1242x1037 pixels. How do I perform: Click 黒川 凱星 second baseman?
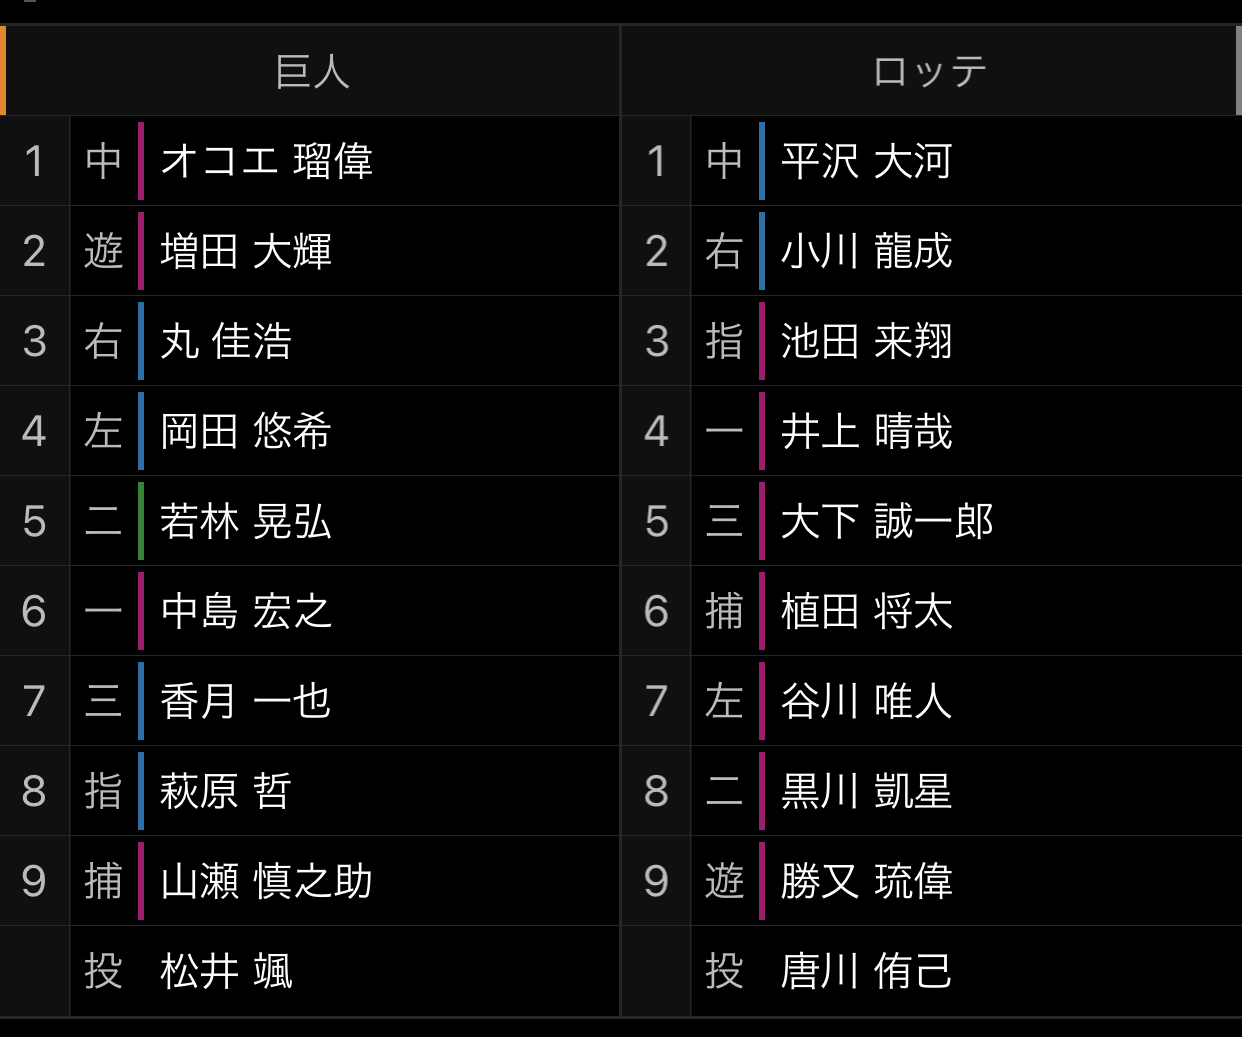[x=866, y=791]
